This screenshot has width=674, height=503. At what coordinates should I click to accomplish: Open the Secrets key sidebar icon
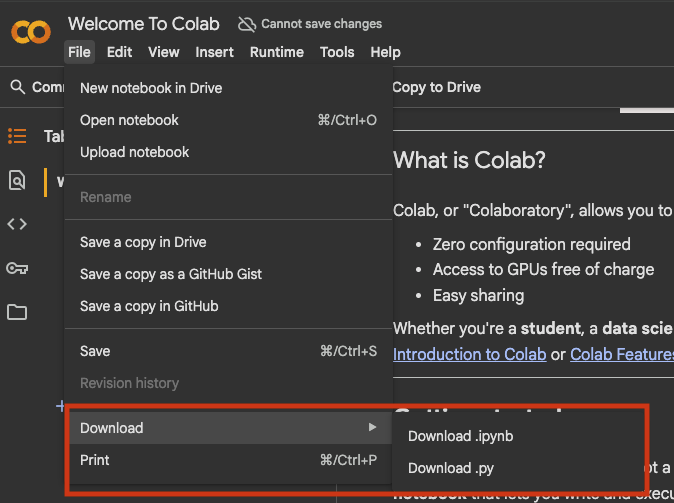17,269
